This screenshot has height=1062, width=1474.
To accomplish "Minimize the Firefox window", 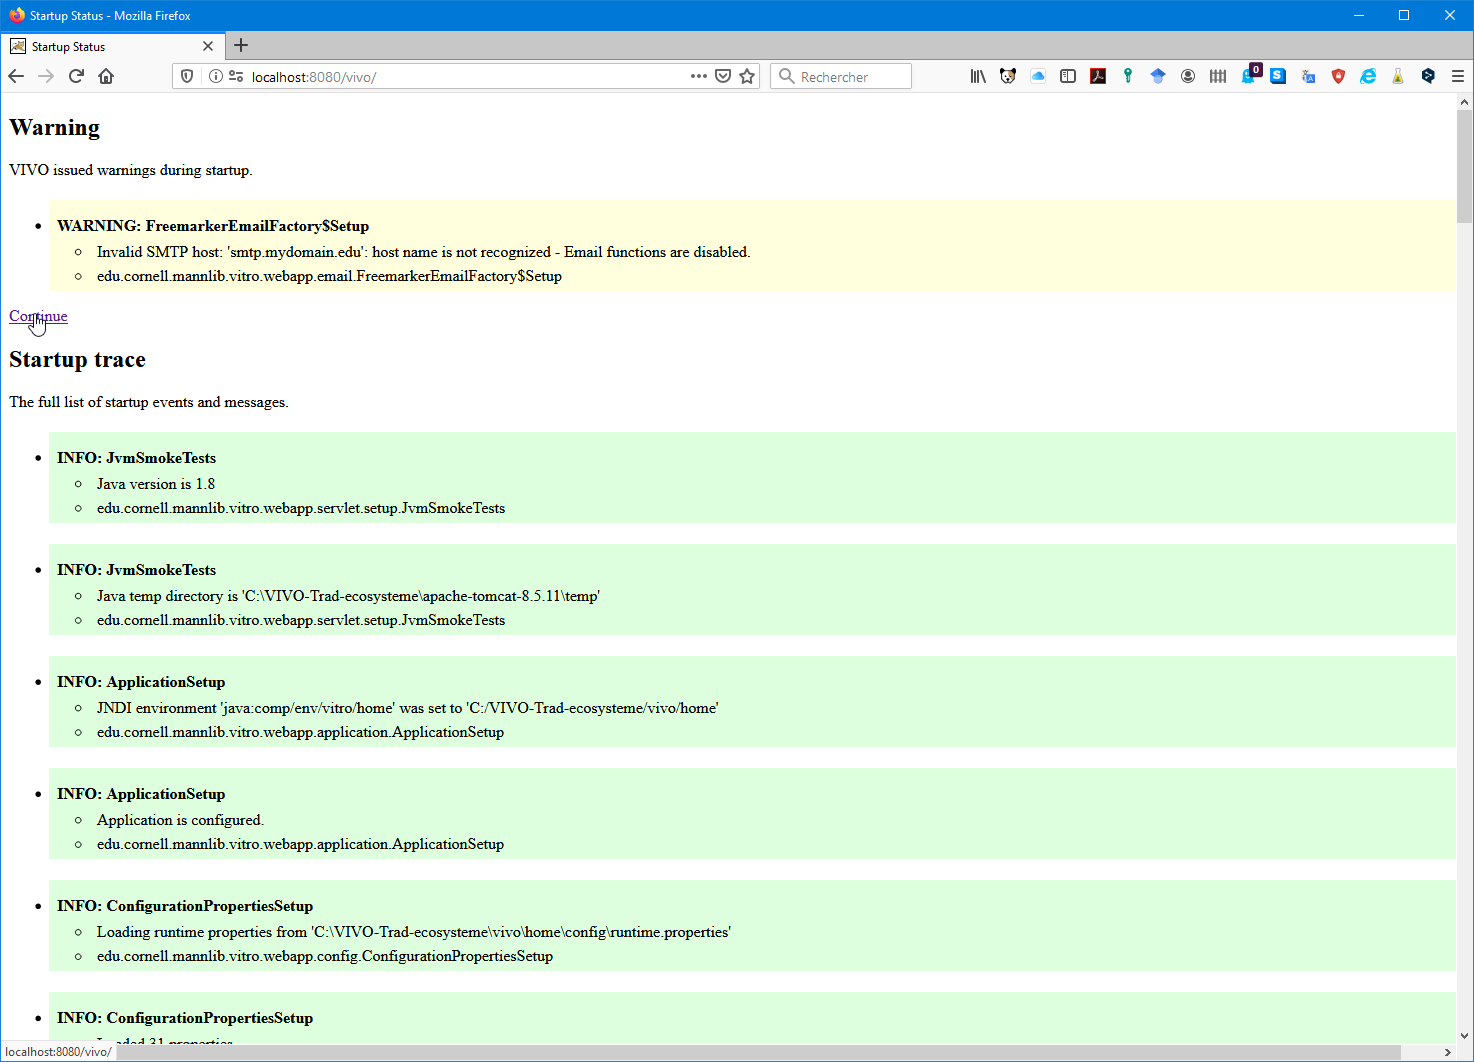I will (1359, 15).
